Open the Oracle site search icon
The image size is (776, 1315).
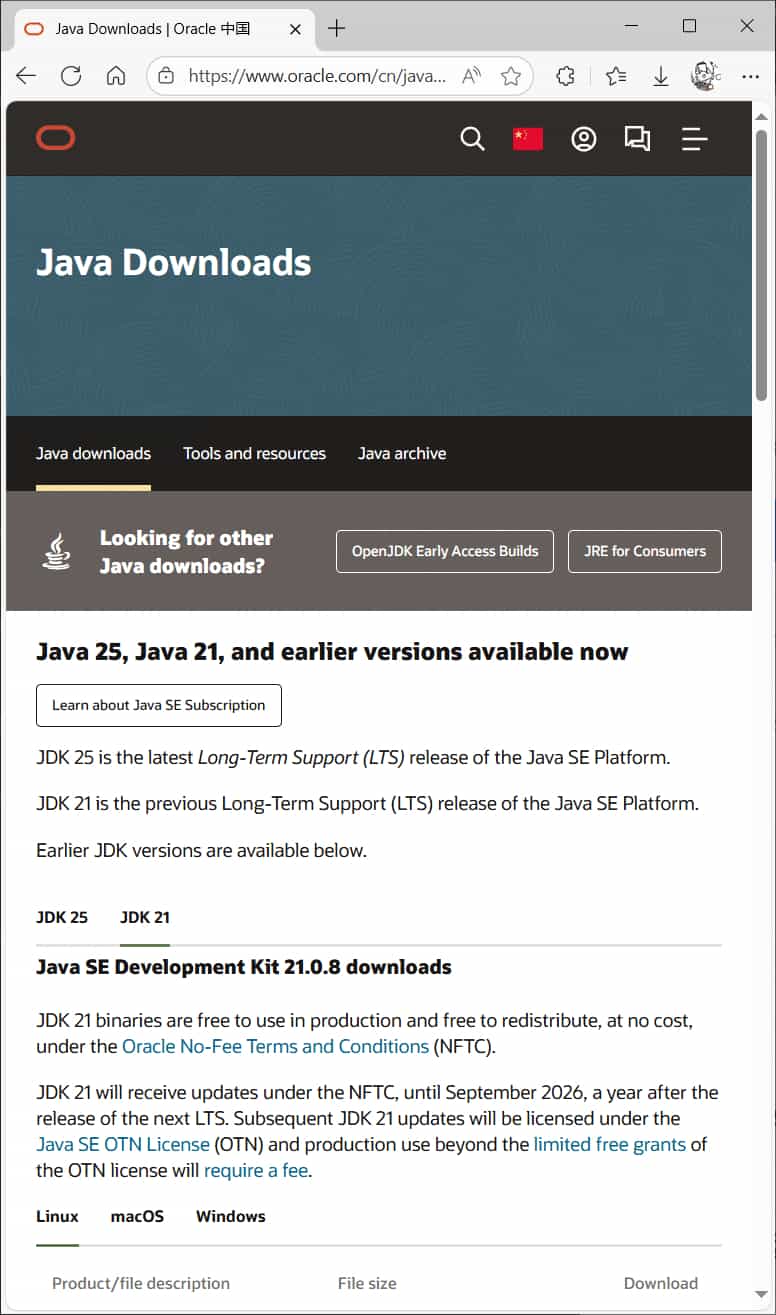[x=472, y=139]
